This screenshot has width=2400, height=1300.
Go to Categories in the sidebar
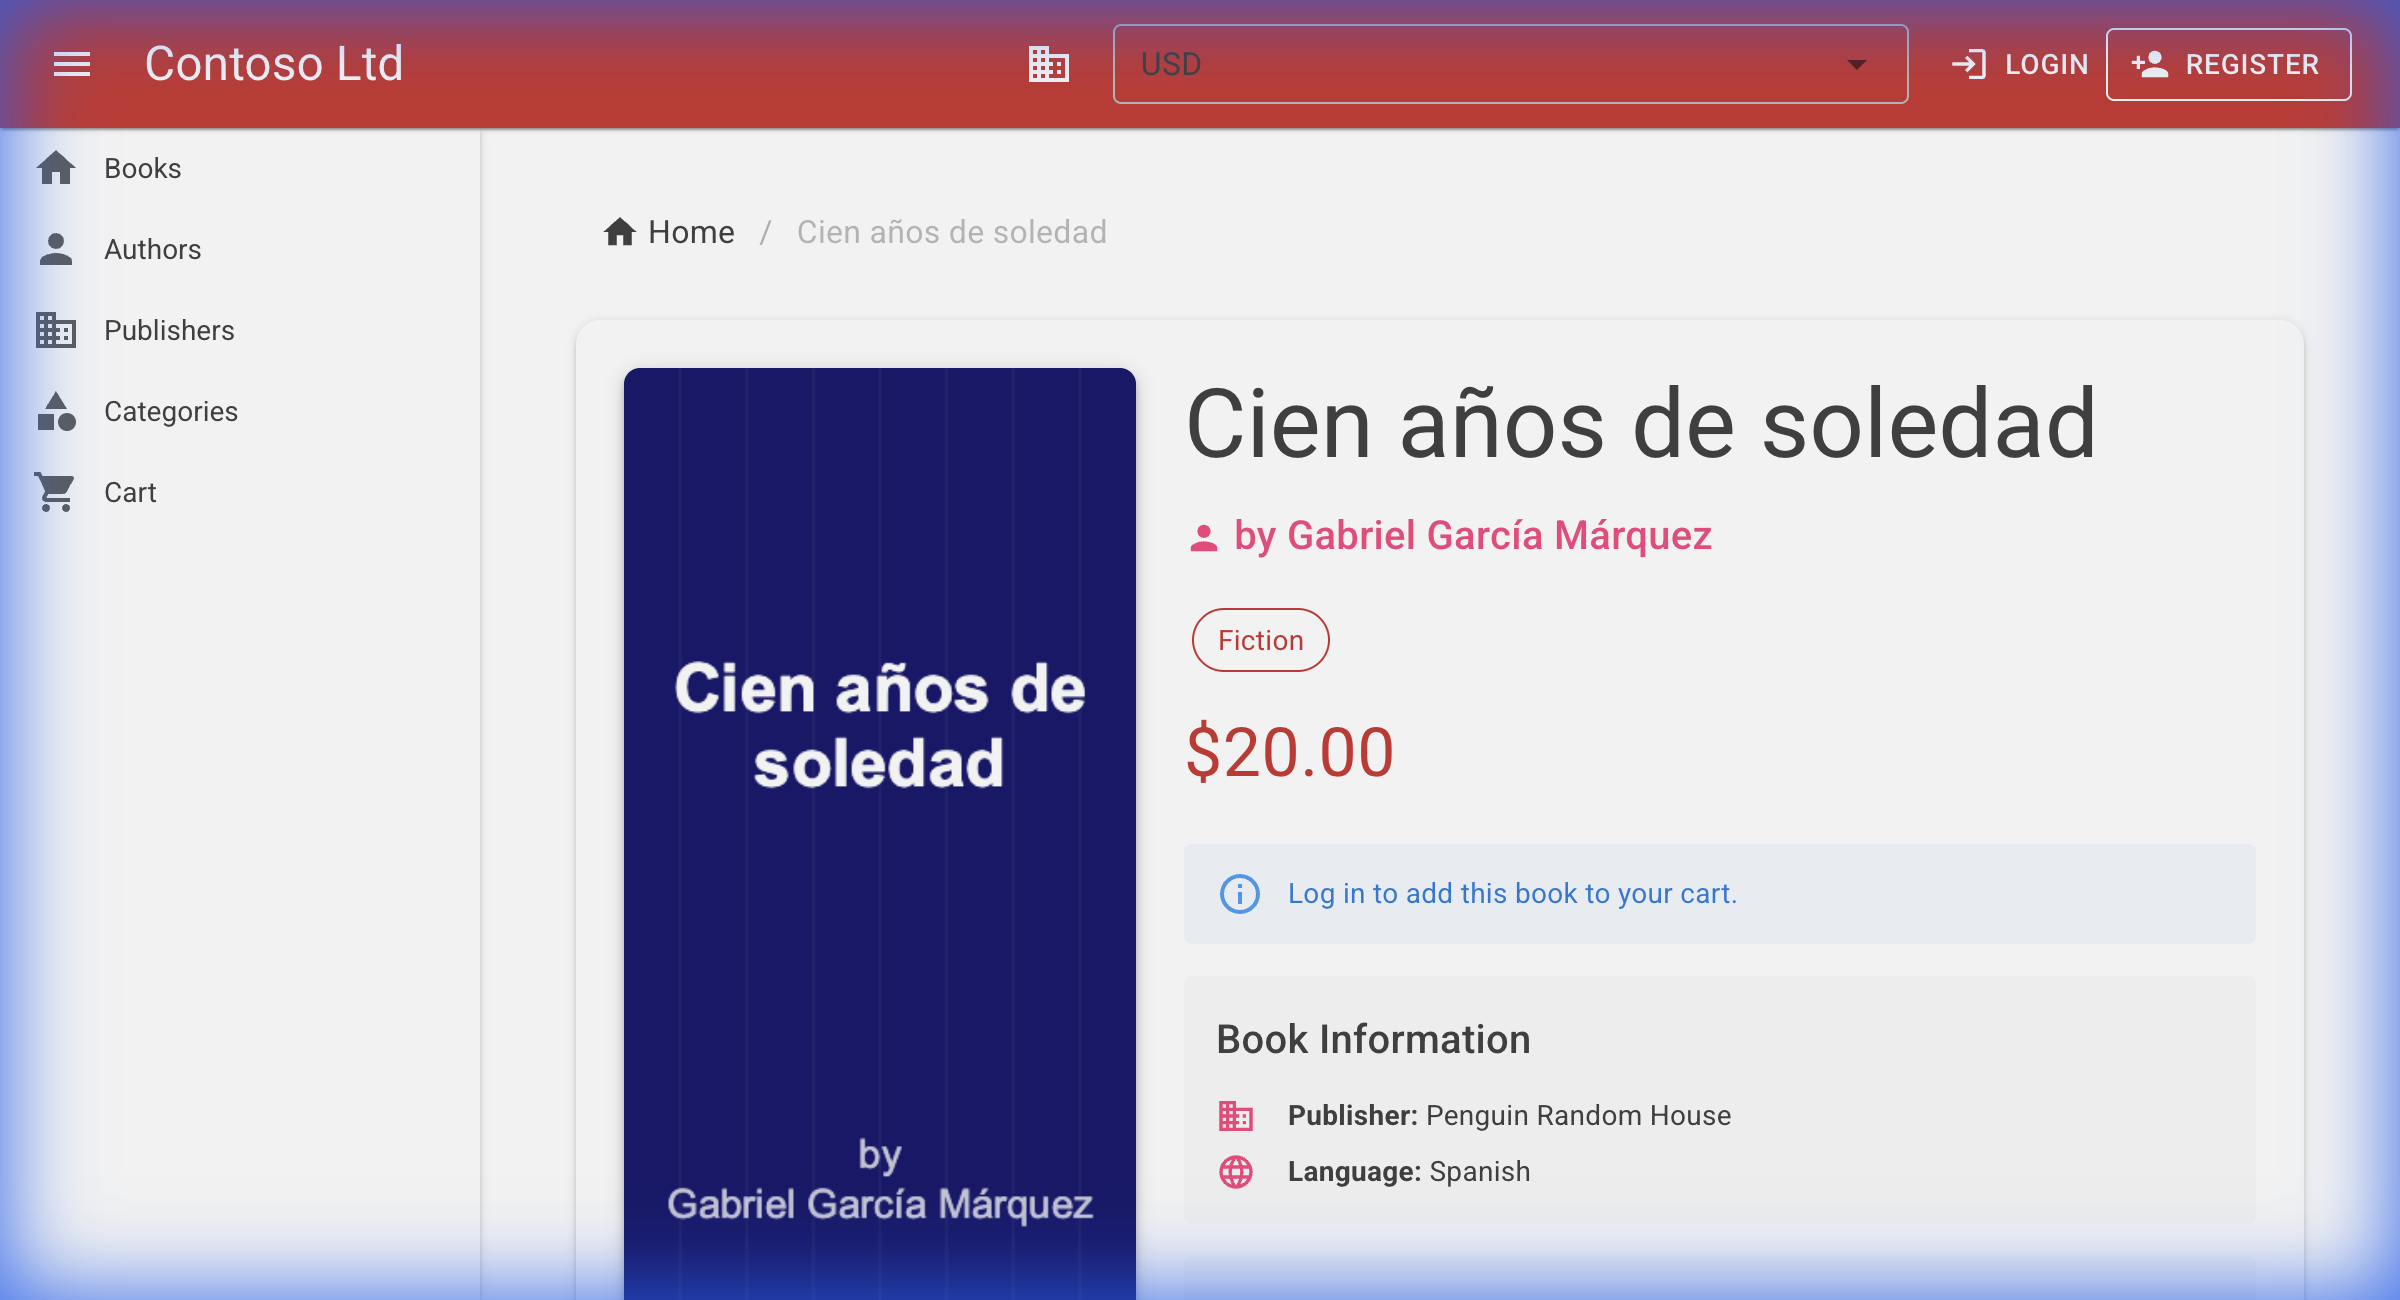point(171,411)
